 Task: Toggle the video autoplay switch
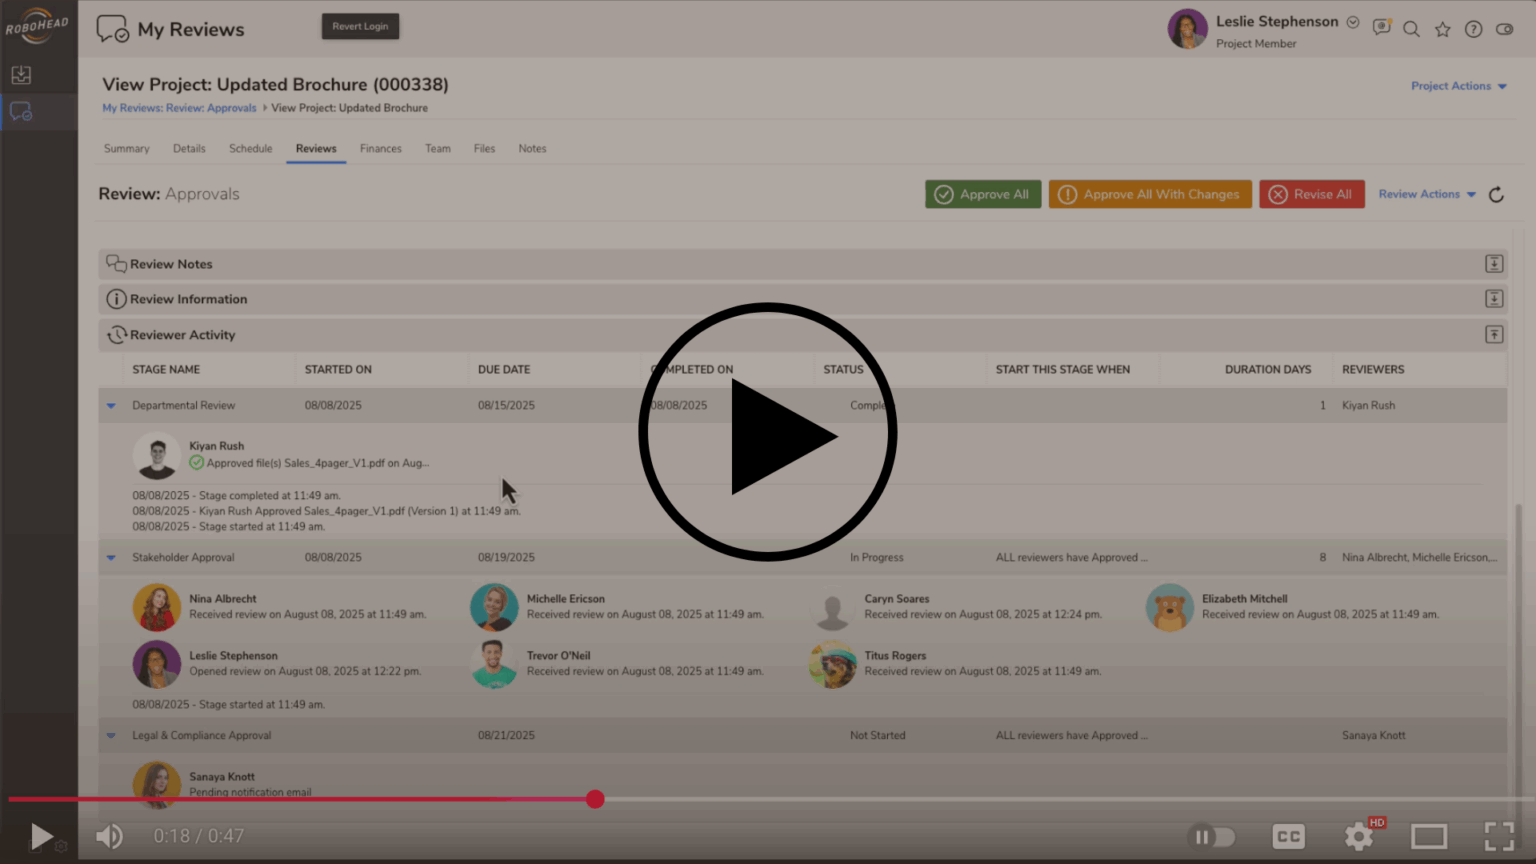[x=1212, y=836]
